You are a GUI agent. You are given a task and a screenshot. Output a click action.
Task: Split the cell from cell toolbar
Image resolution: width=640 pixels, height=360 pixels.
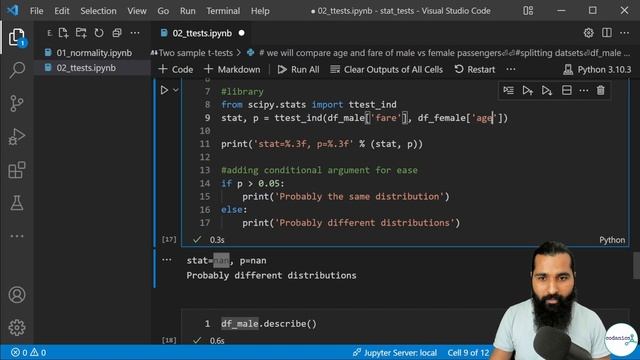click(567, 90)
